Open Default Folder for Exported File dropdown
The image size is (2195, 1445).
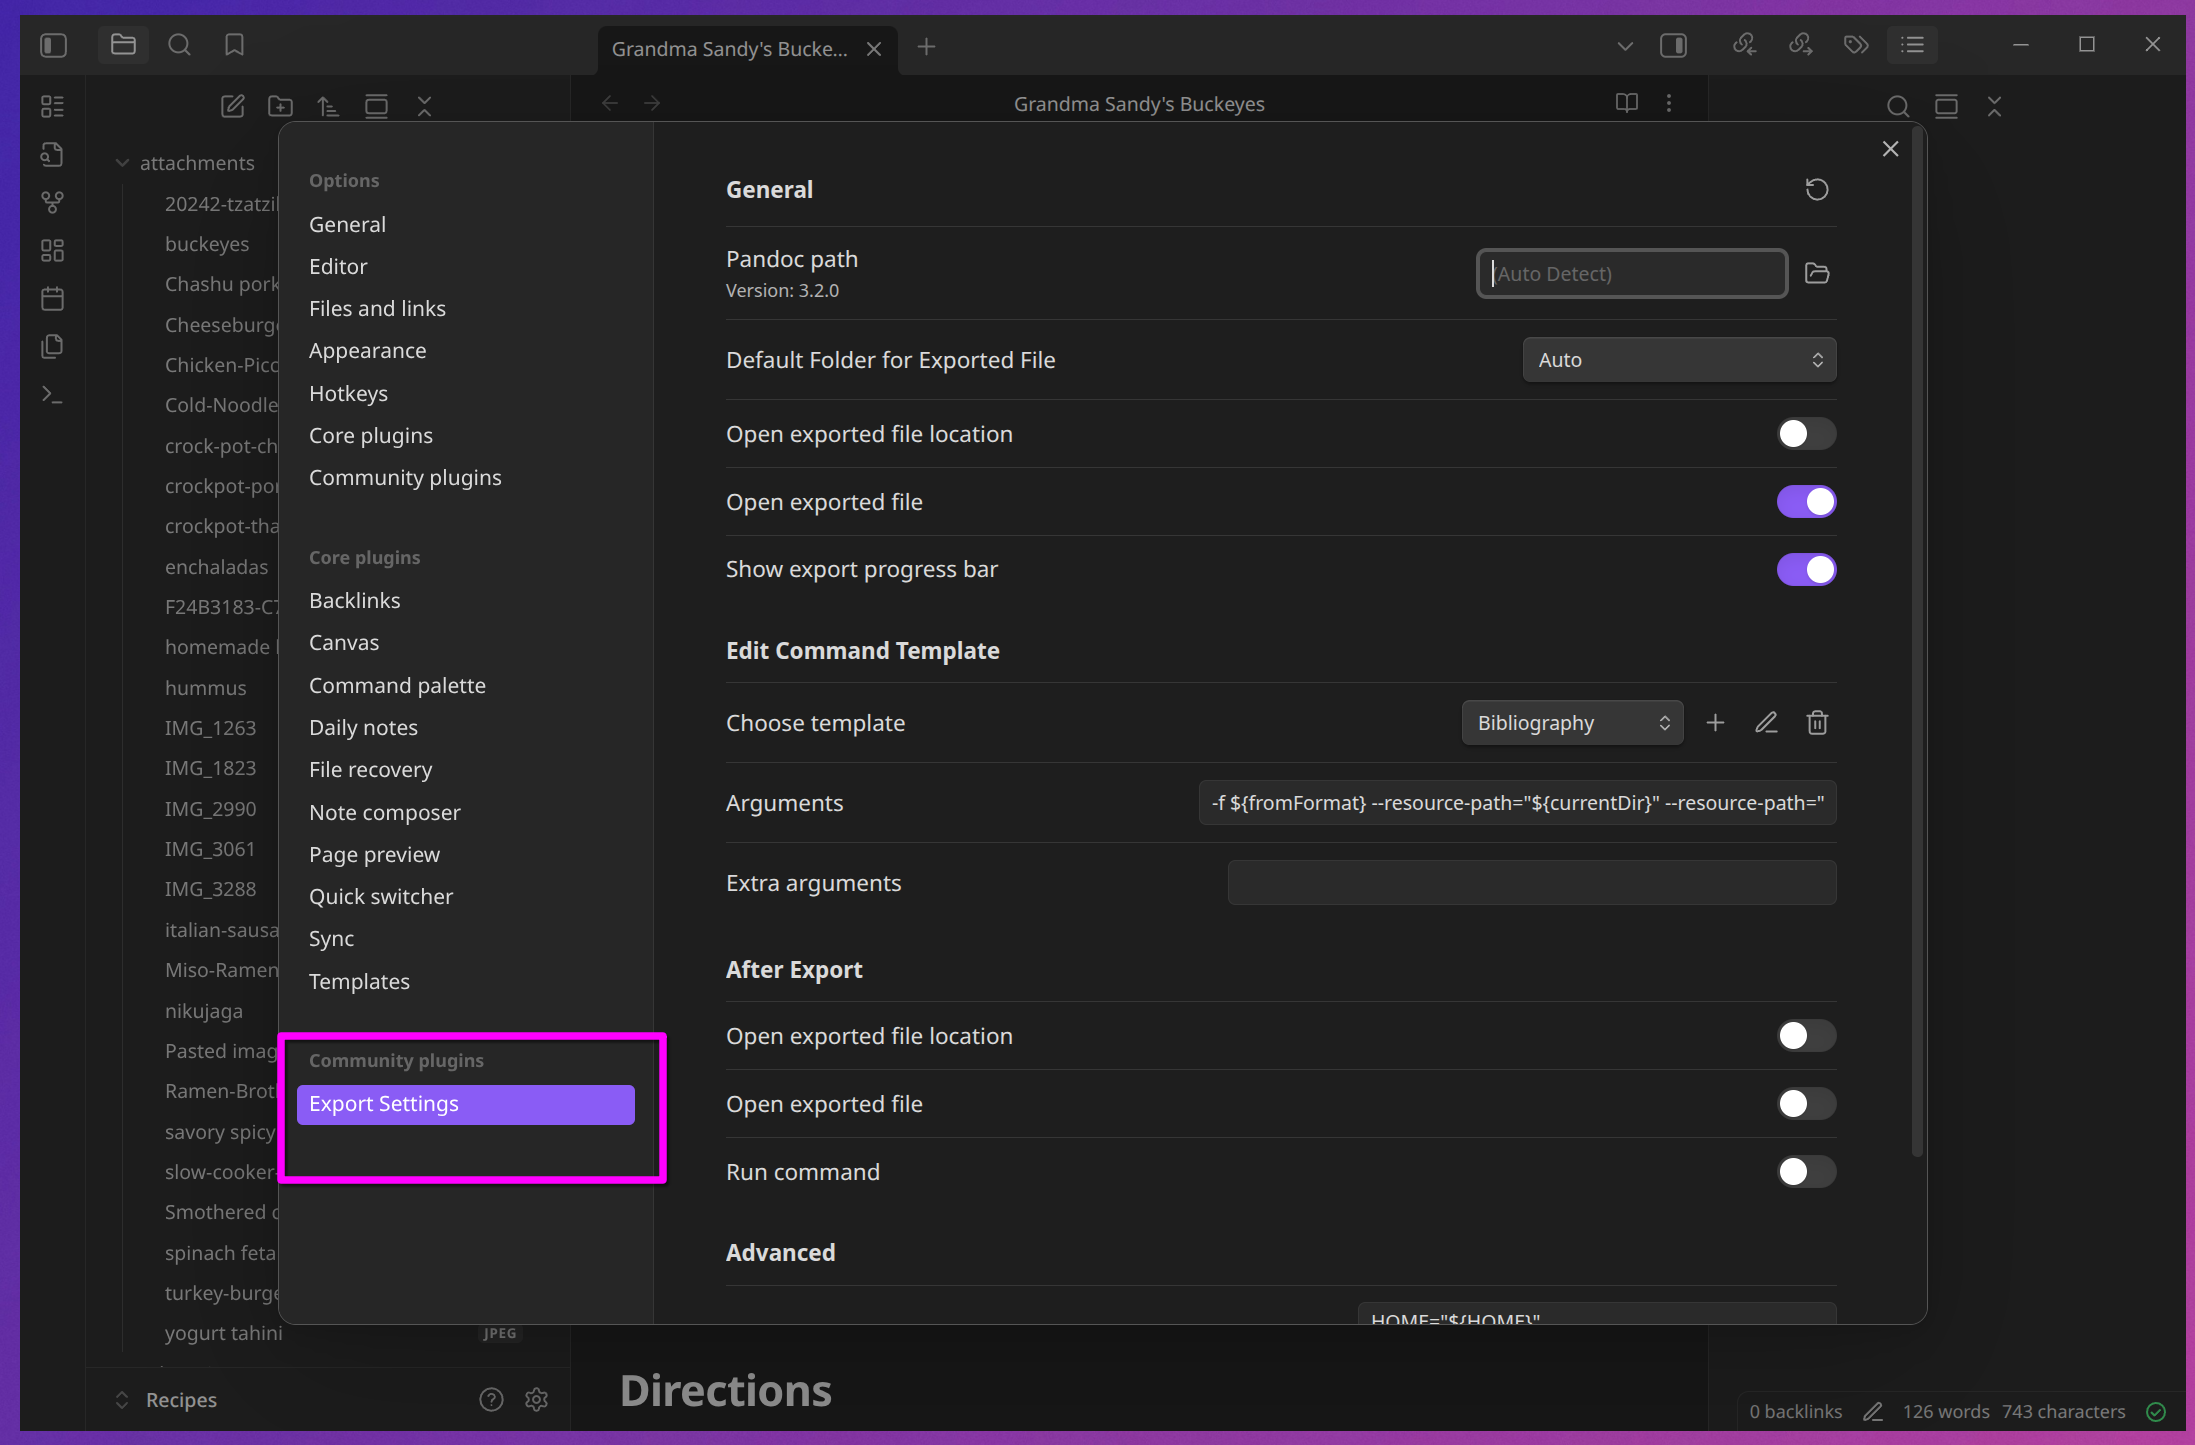pyautogui.click(x=1678, y=360)
